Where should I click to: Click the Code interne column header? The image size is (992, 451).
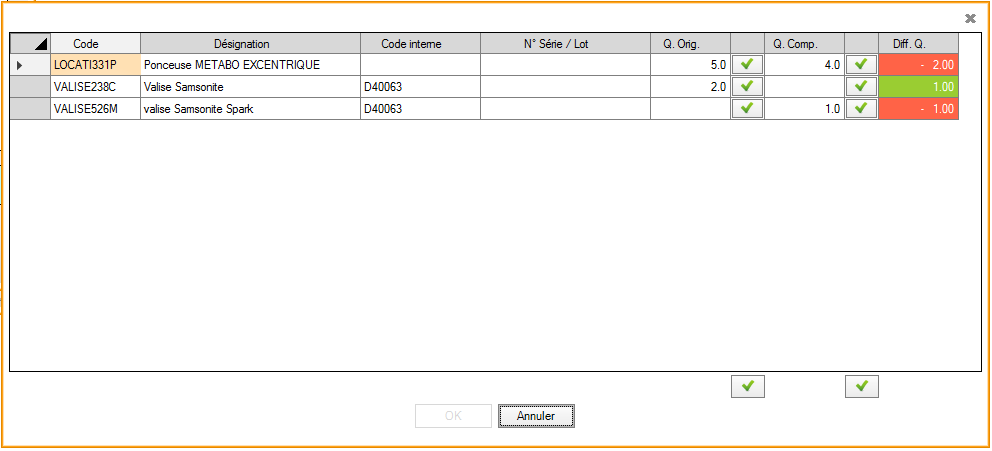click(419, 43)
